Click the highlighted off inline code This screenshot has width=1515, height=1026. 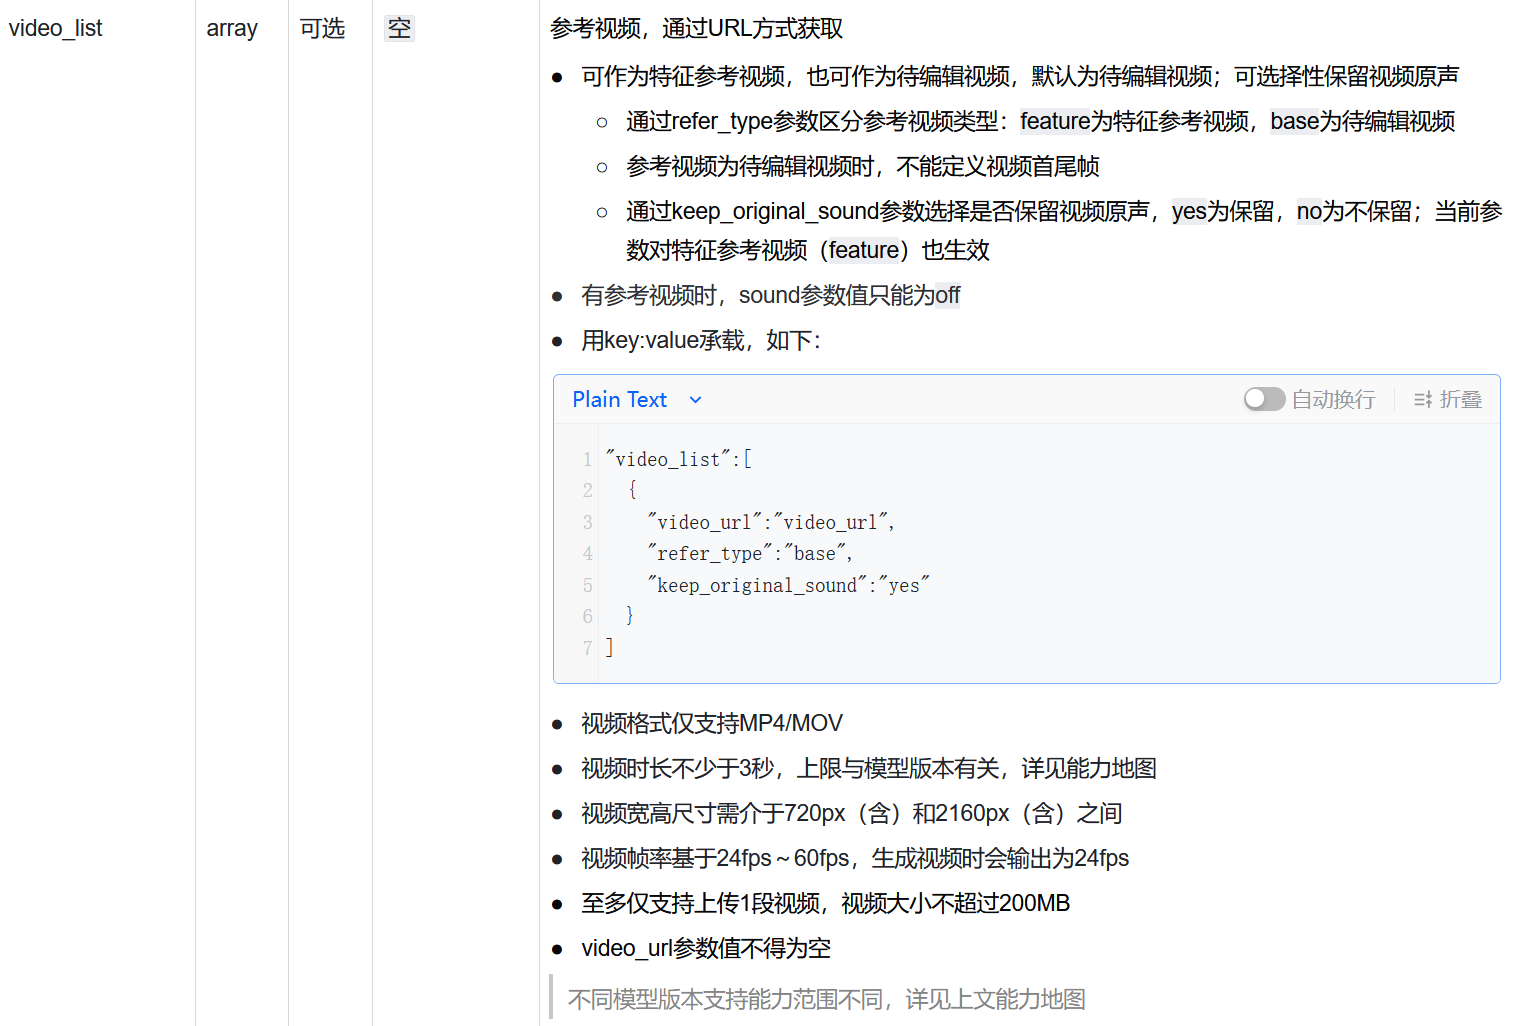947,295
